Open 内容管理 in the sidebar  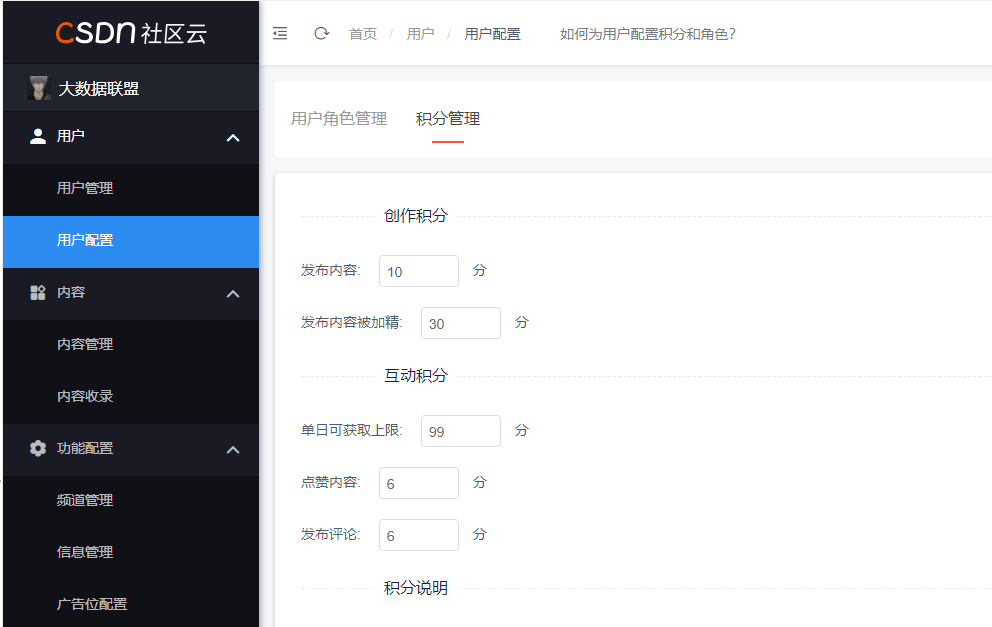[131, 345]
